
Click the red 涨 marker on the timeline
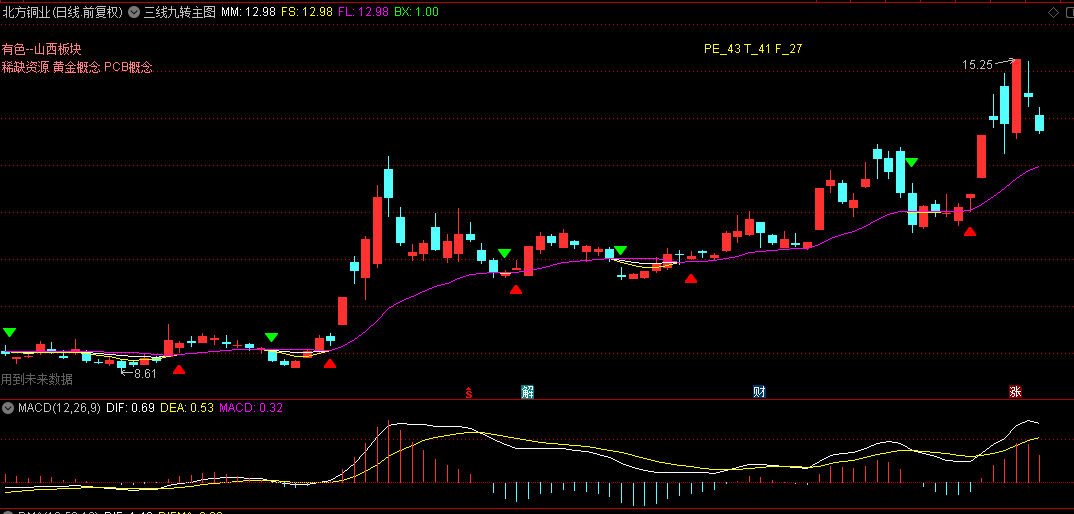click(1014, 392)
